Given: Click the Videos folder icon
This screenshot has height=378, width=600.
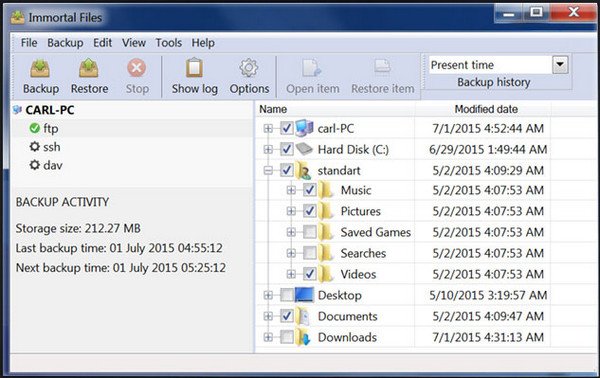Looking at the screenshot, I should click(326, 274).
